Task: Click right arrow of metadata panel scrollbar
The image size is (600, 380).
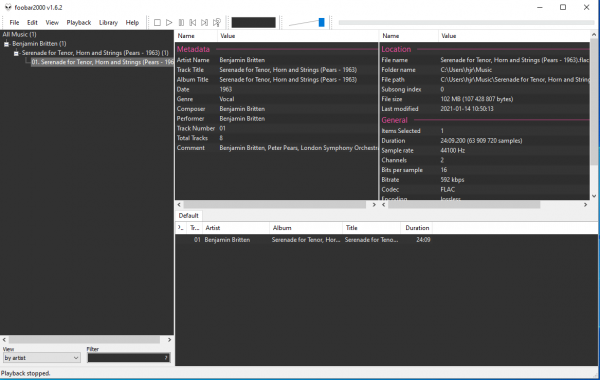Action: coord(374,205)
